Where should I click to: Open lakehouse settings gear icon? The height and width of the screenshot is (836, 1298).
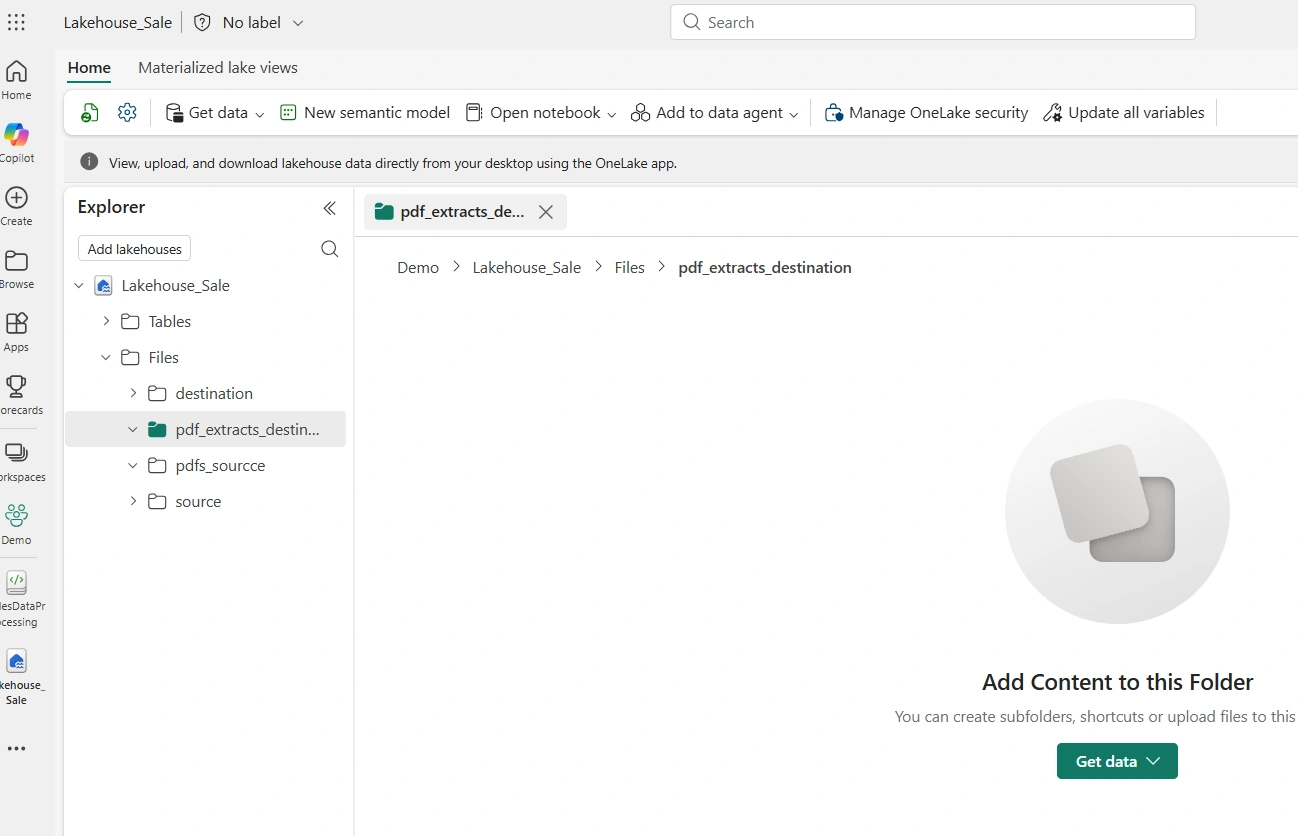pyautogui.click(x=127, y=113)
